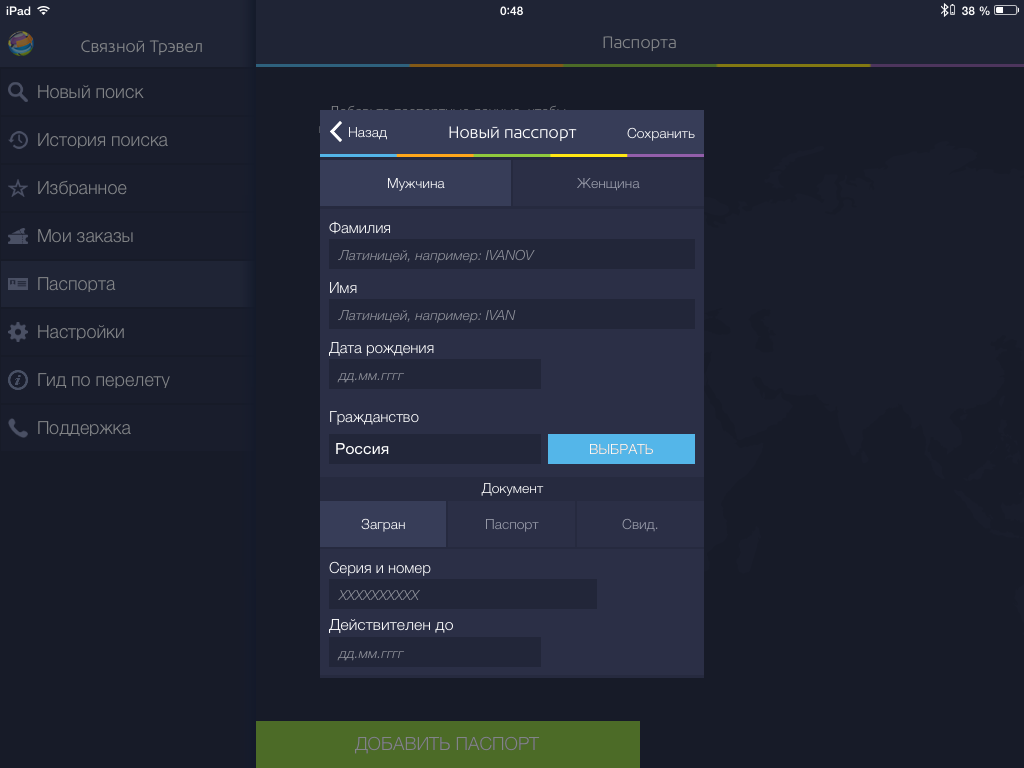Choose Паспорт document type
Screen dimensions: 1024x768
point(511,524)
